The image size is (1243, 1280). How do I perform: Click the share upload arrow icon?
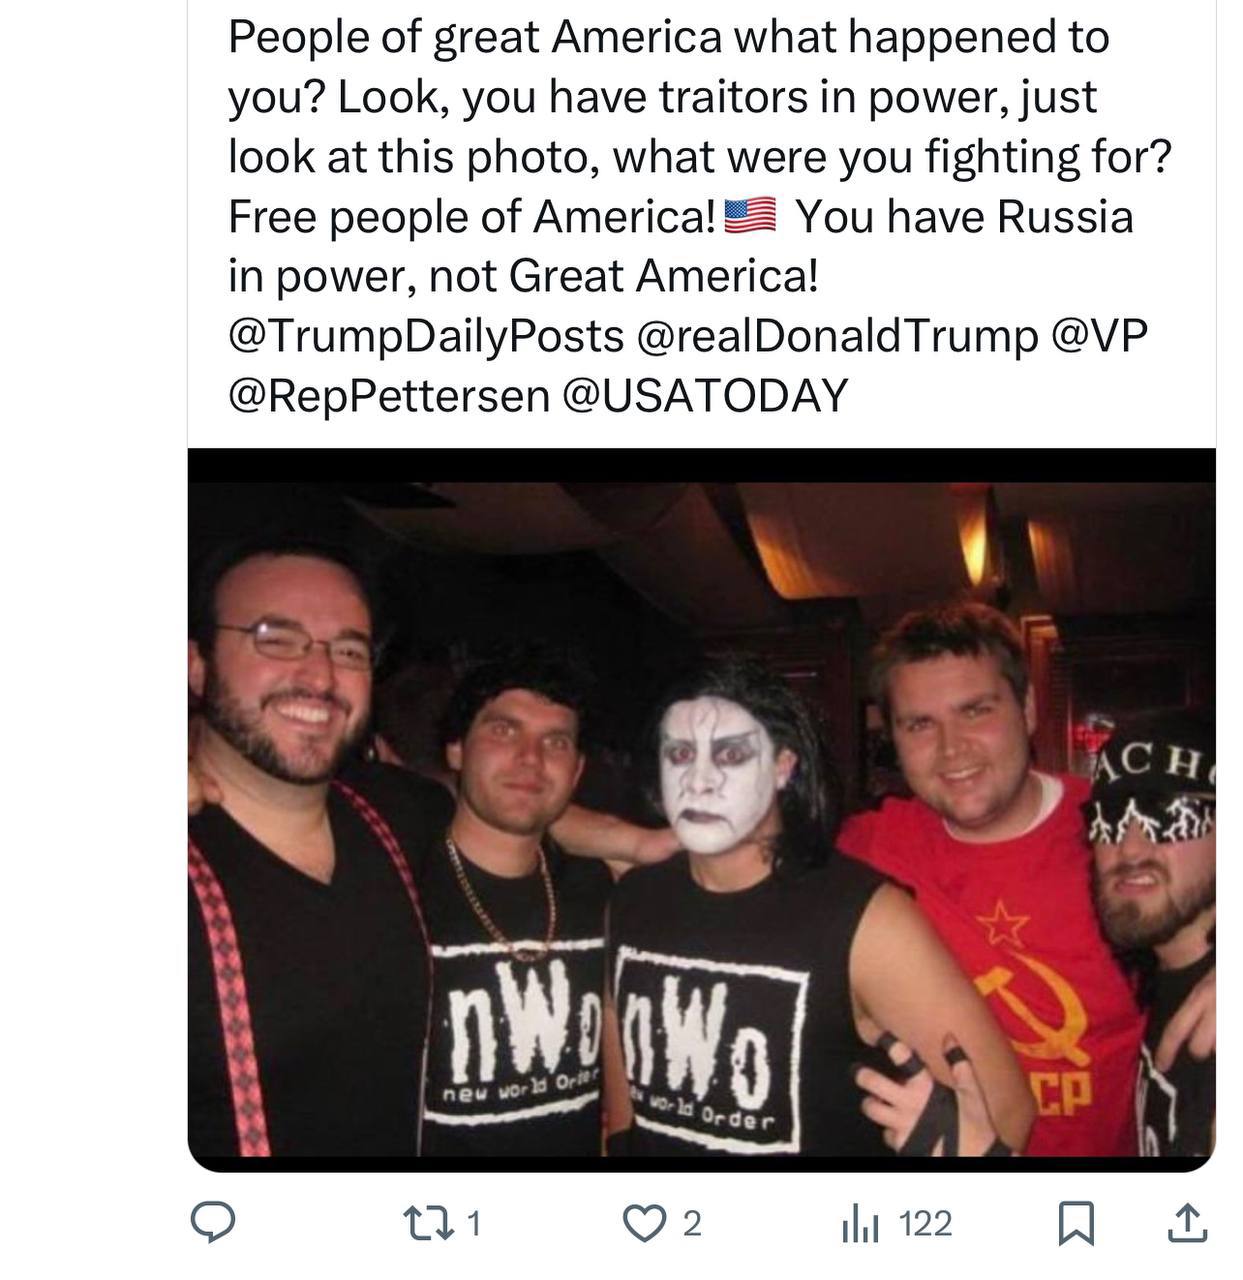pos(1187,1223)
